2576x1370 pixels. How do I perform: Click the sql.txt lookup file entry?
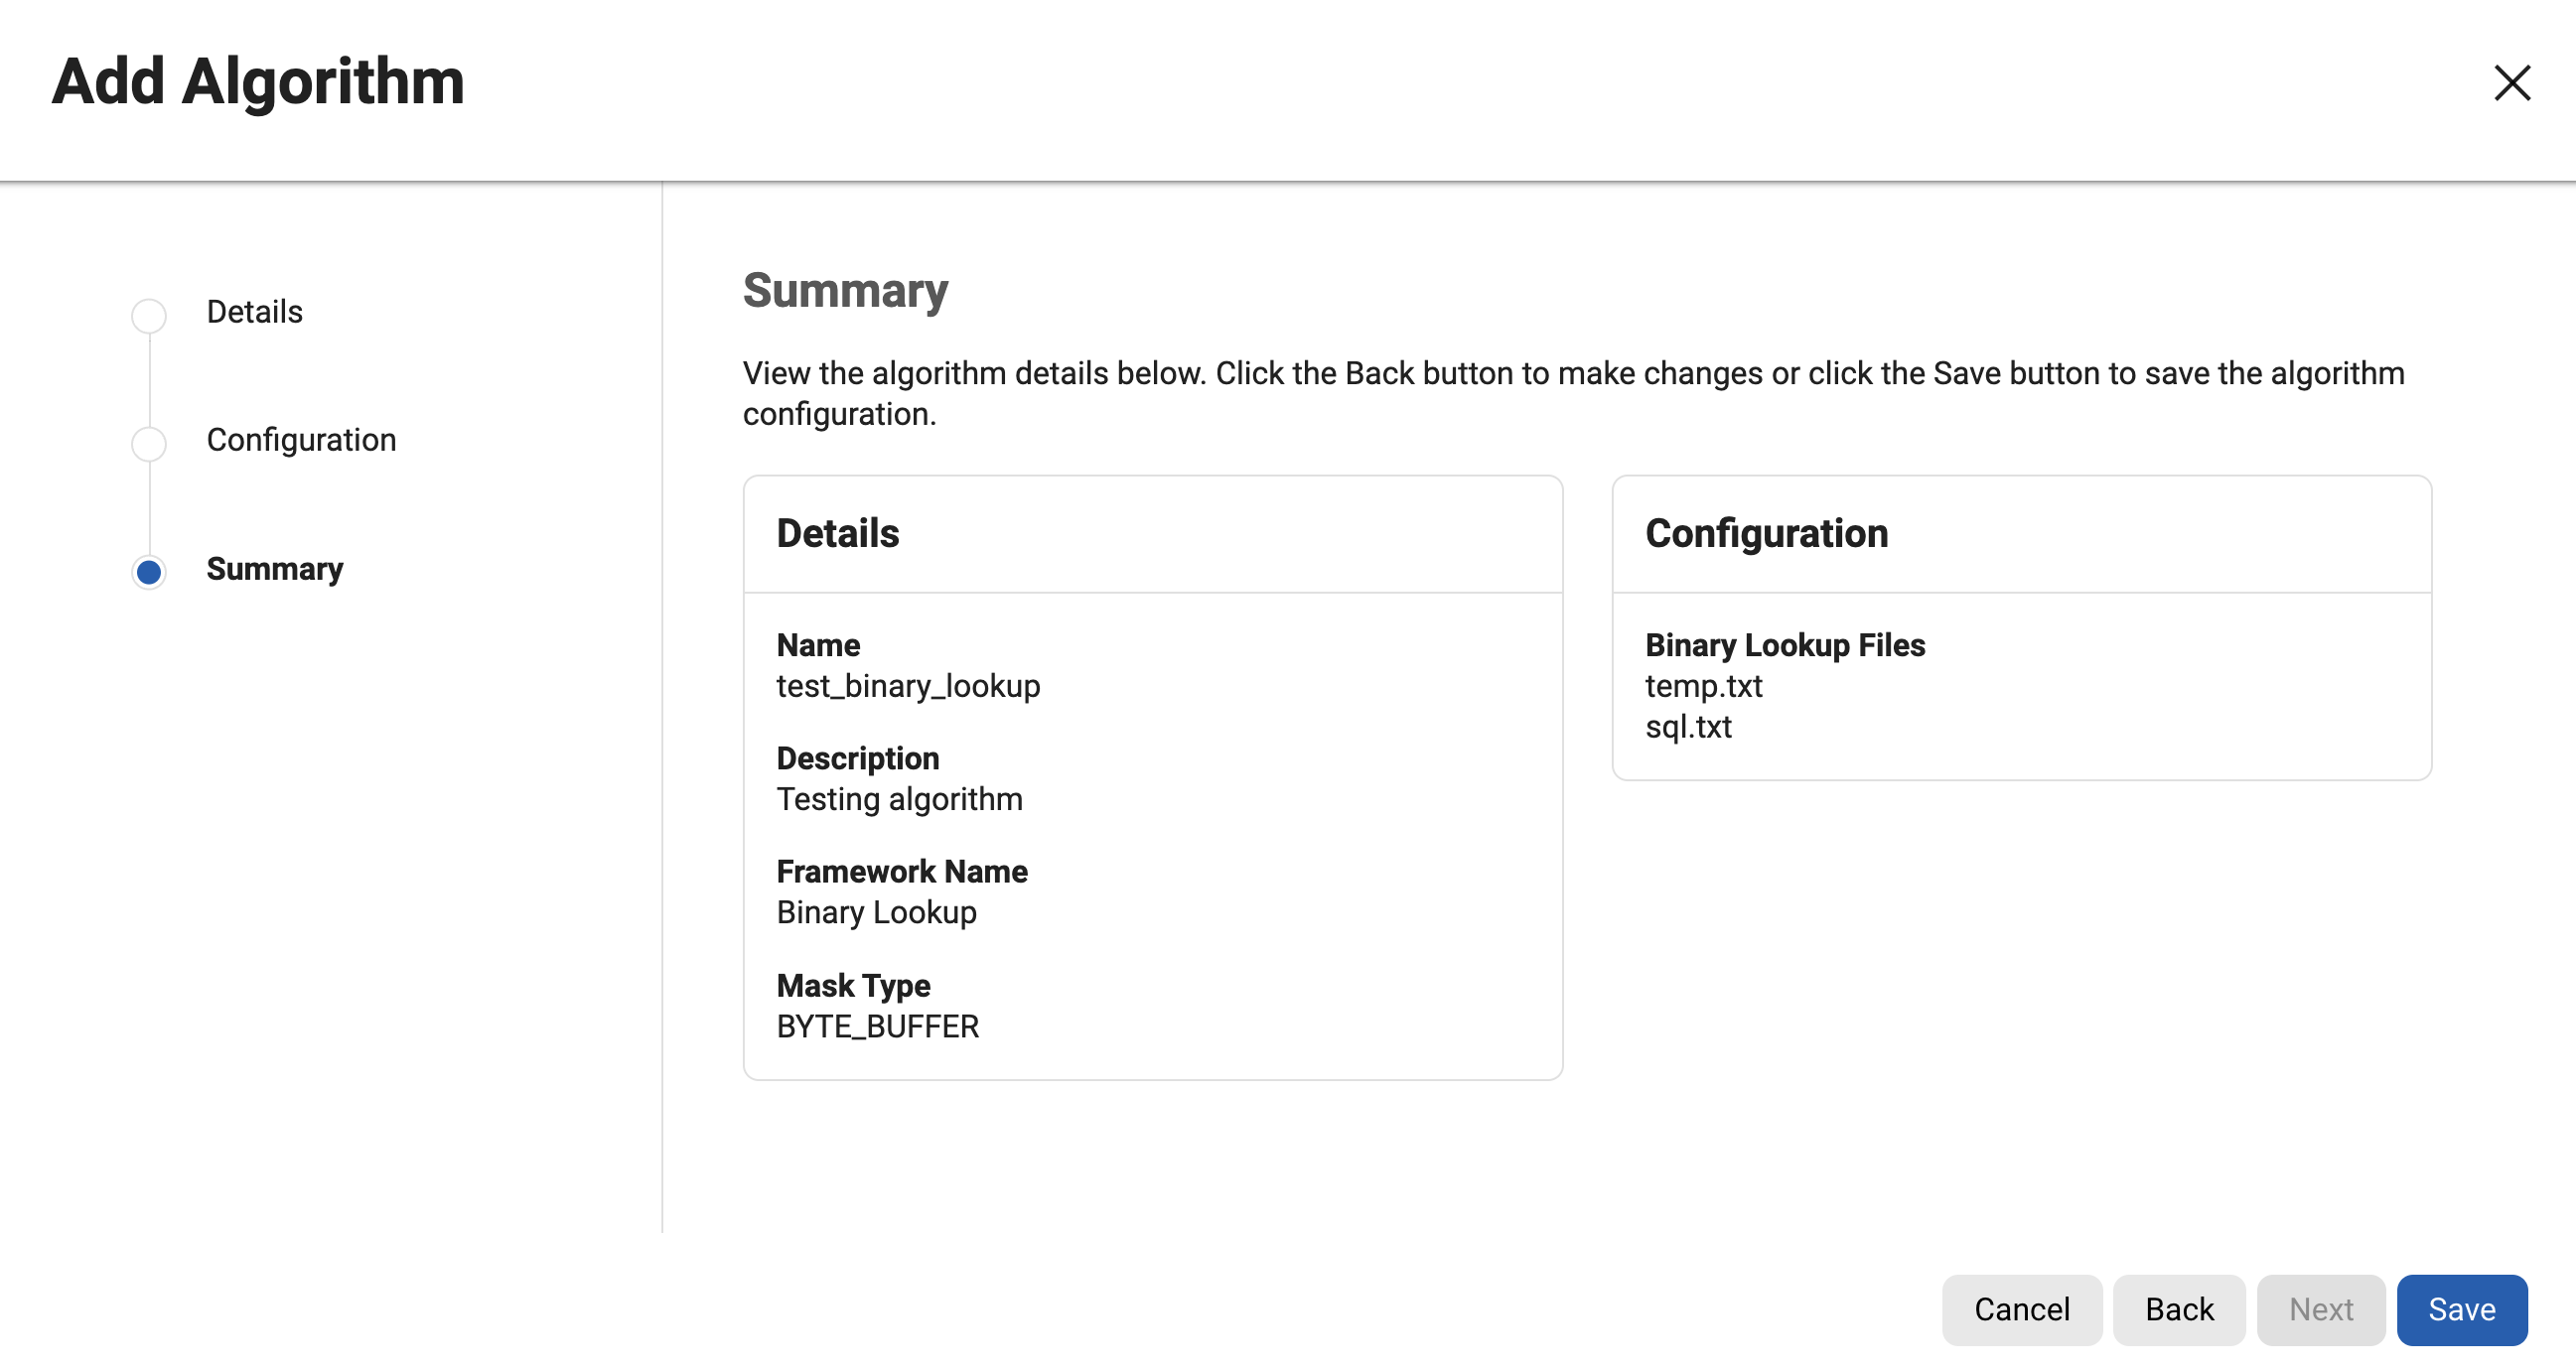(x=1688, y=727)
